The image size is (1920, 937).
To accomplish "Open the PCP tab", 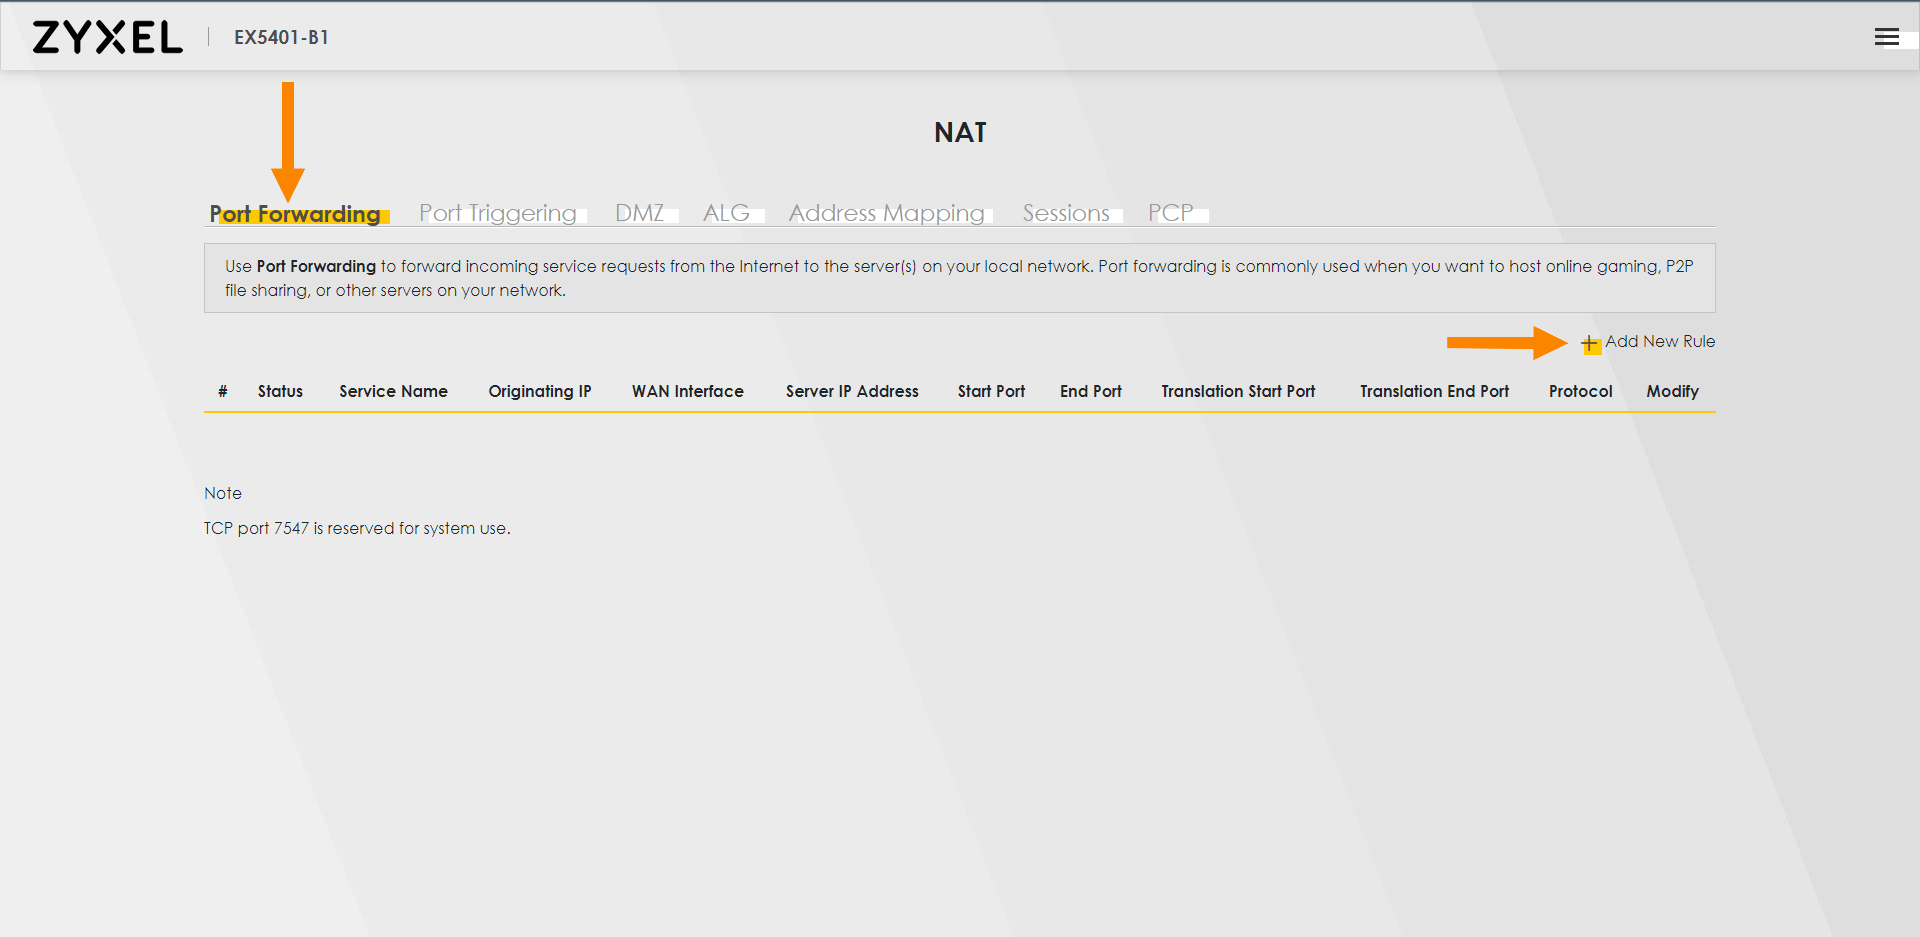I will (x=1172, y=213).
